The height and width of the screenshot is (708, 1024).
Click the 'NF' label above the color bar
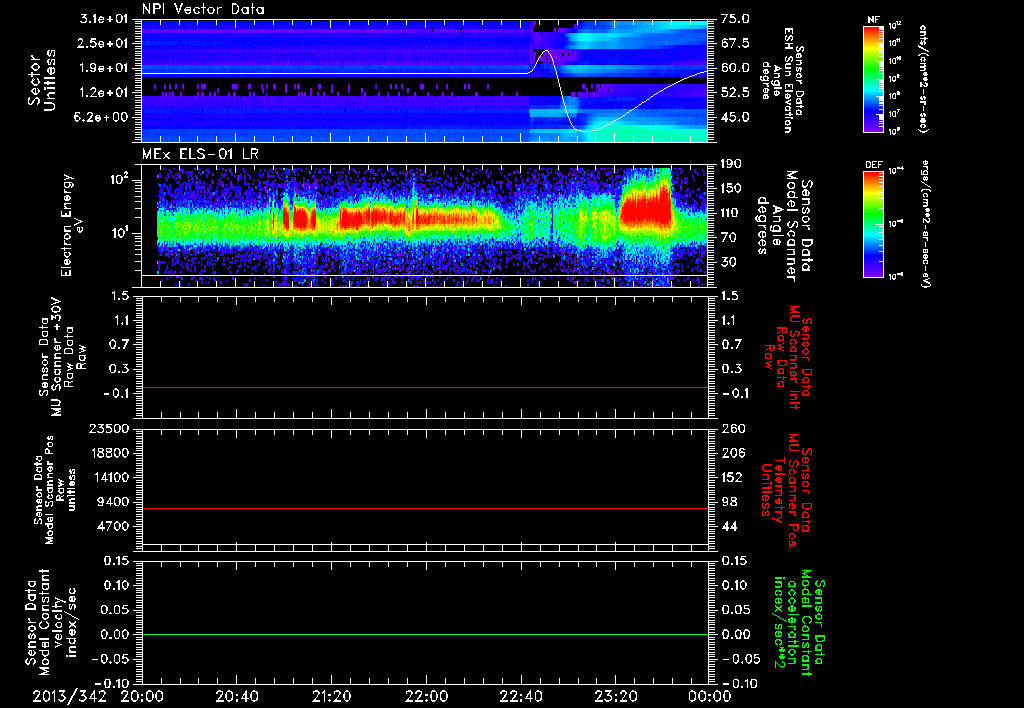[874, 20]
